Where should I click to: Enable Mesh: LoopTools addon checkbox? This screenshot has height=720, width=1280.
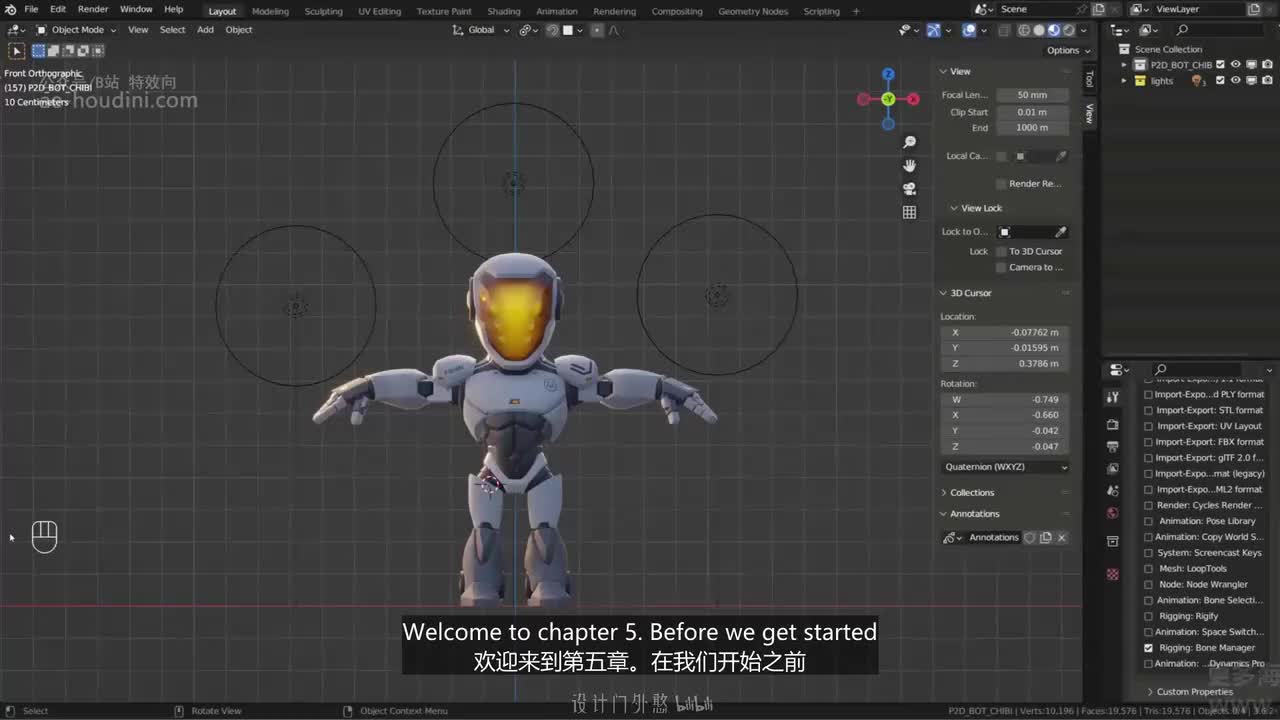click(1148, 569)
